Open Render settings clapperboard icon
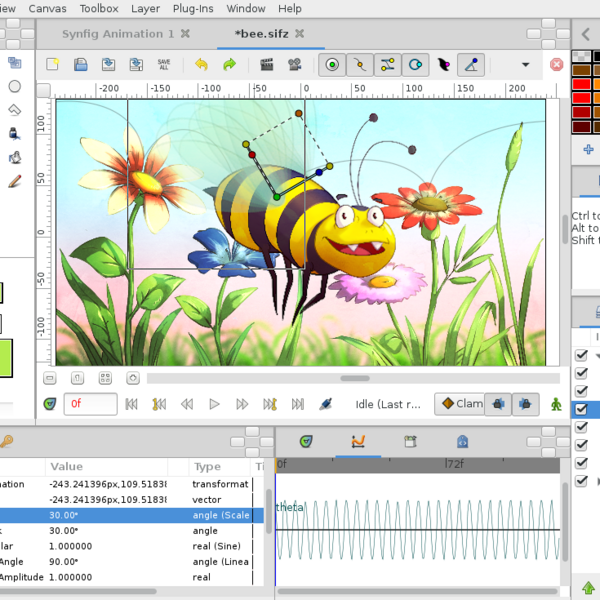 267,64
